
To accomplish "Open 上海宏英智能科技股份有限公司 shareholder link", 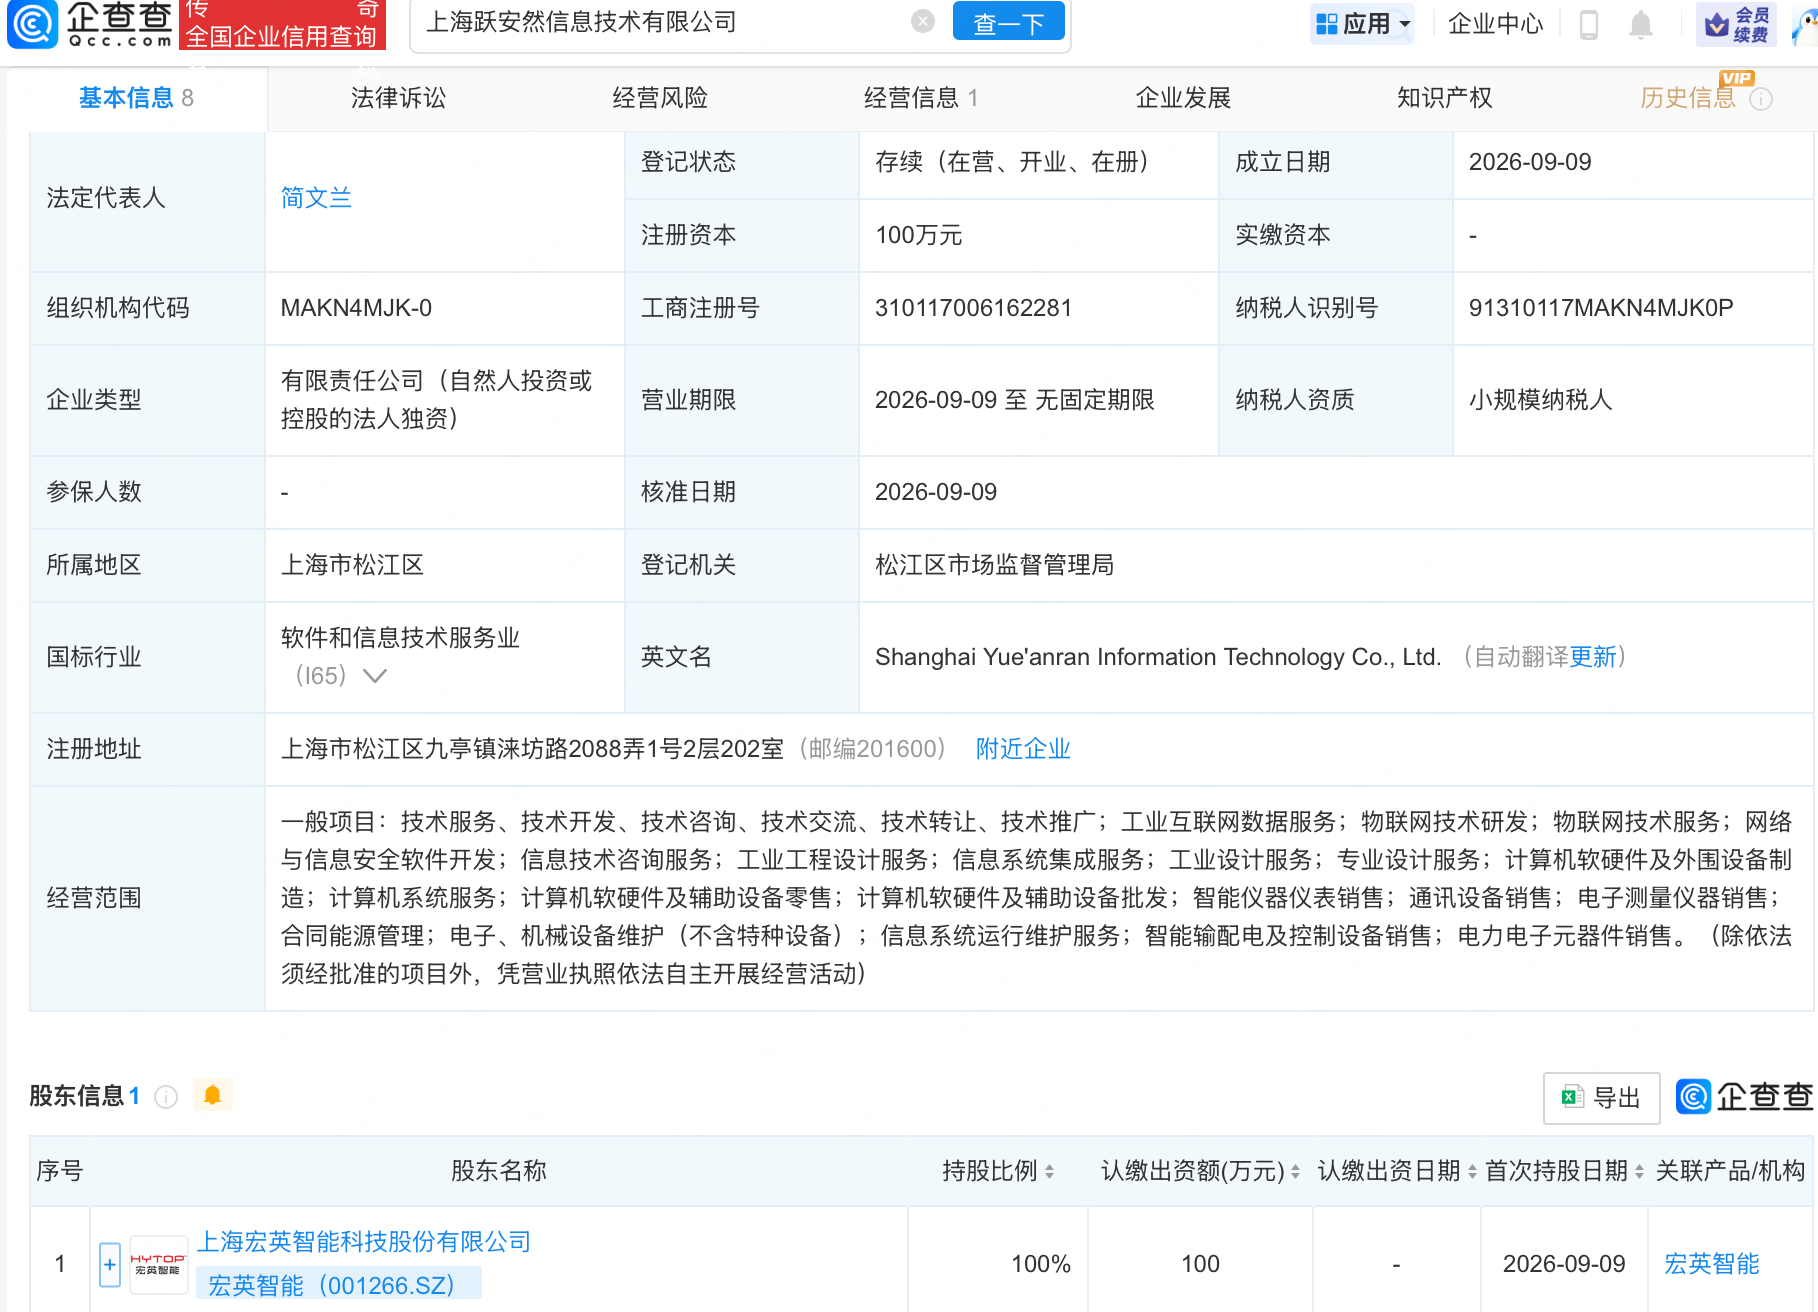I will tap(364, 1242).
